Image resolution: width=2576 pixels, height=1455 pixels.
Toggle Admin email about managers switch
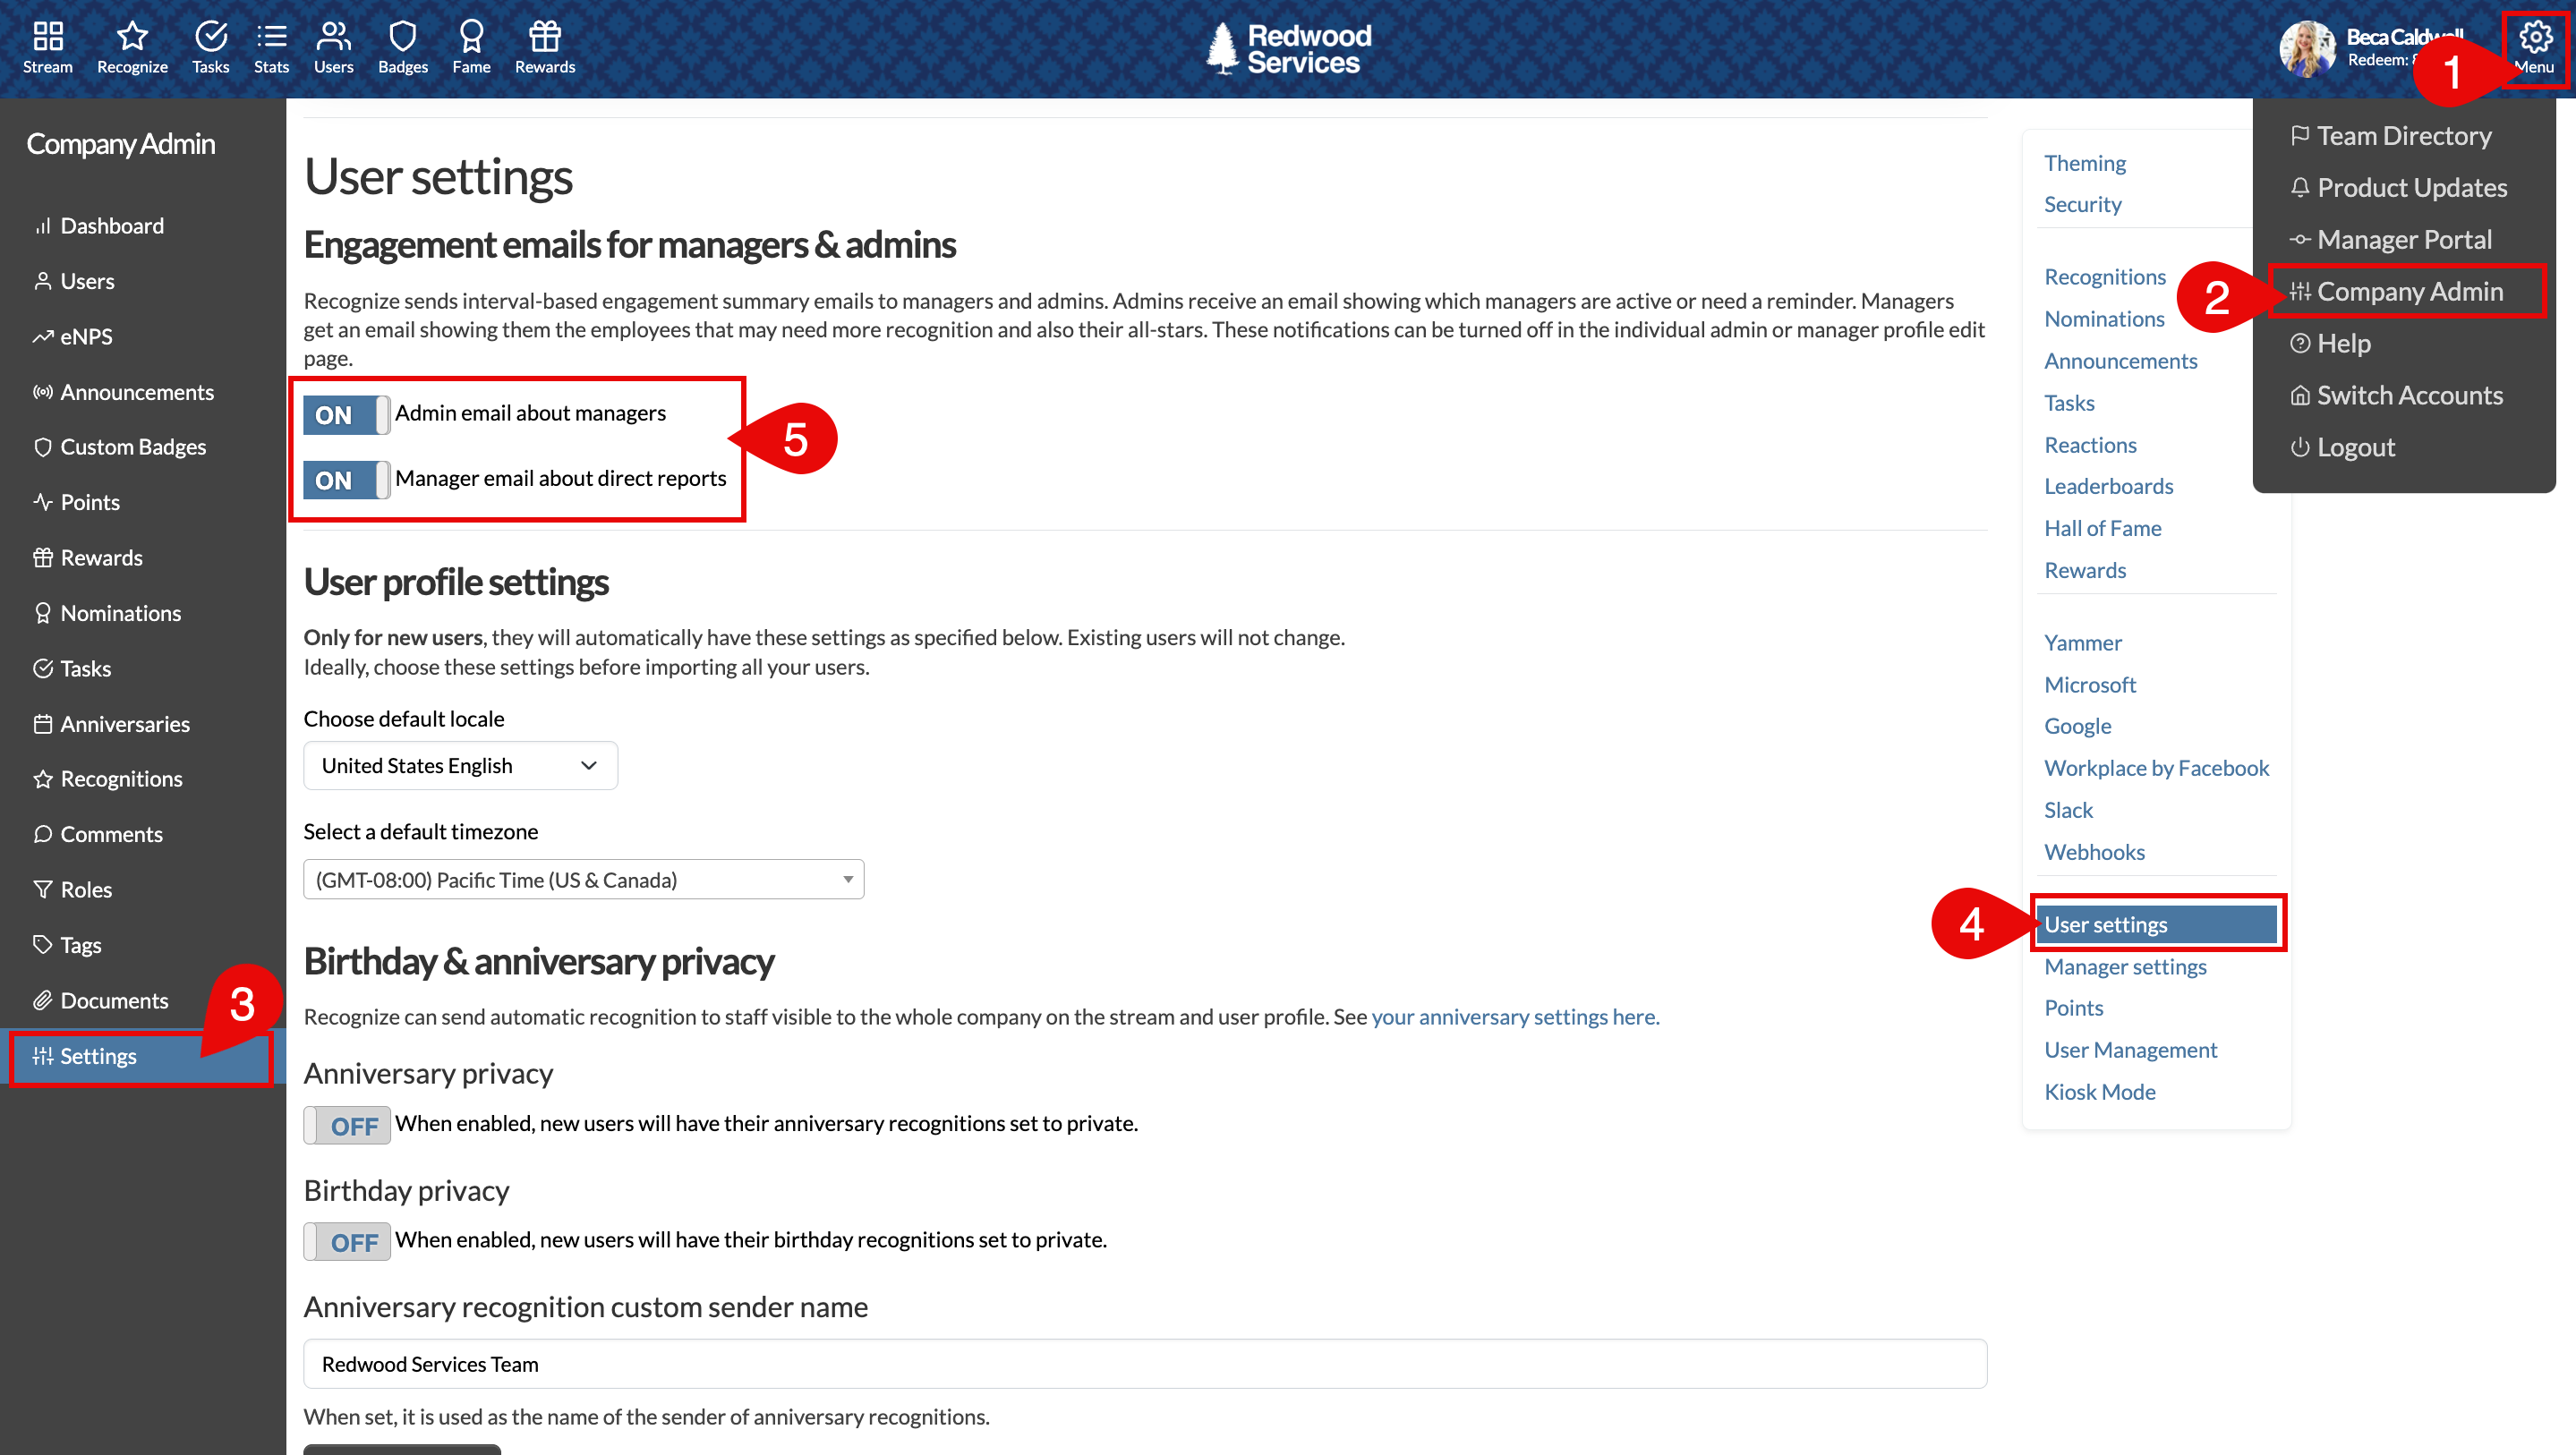(346, 414)
